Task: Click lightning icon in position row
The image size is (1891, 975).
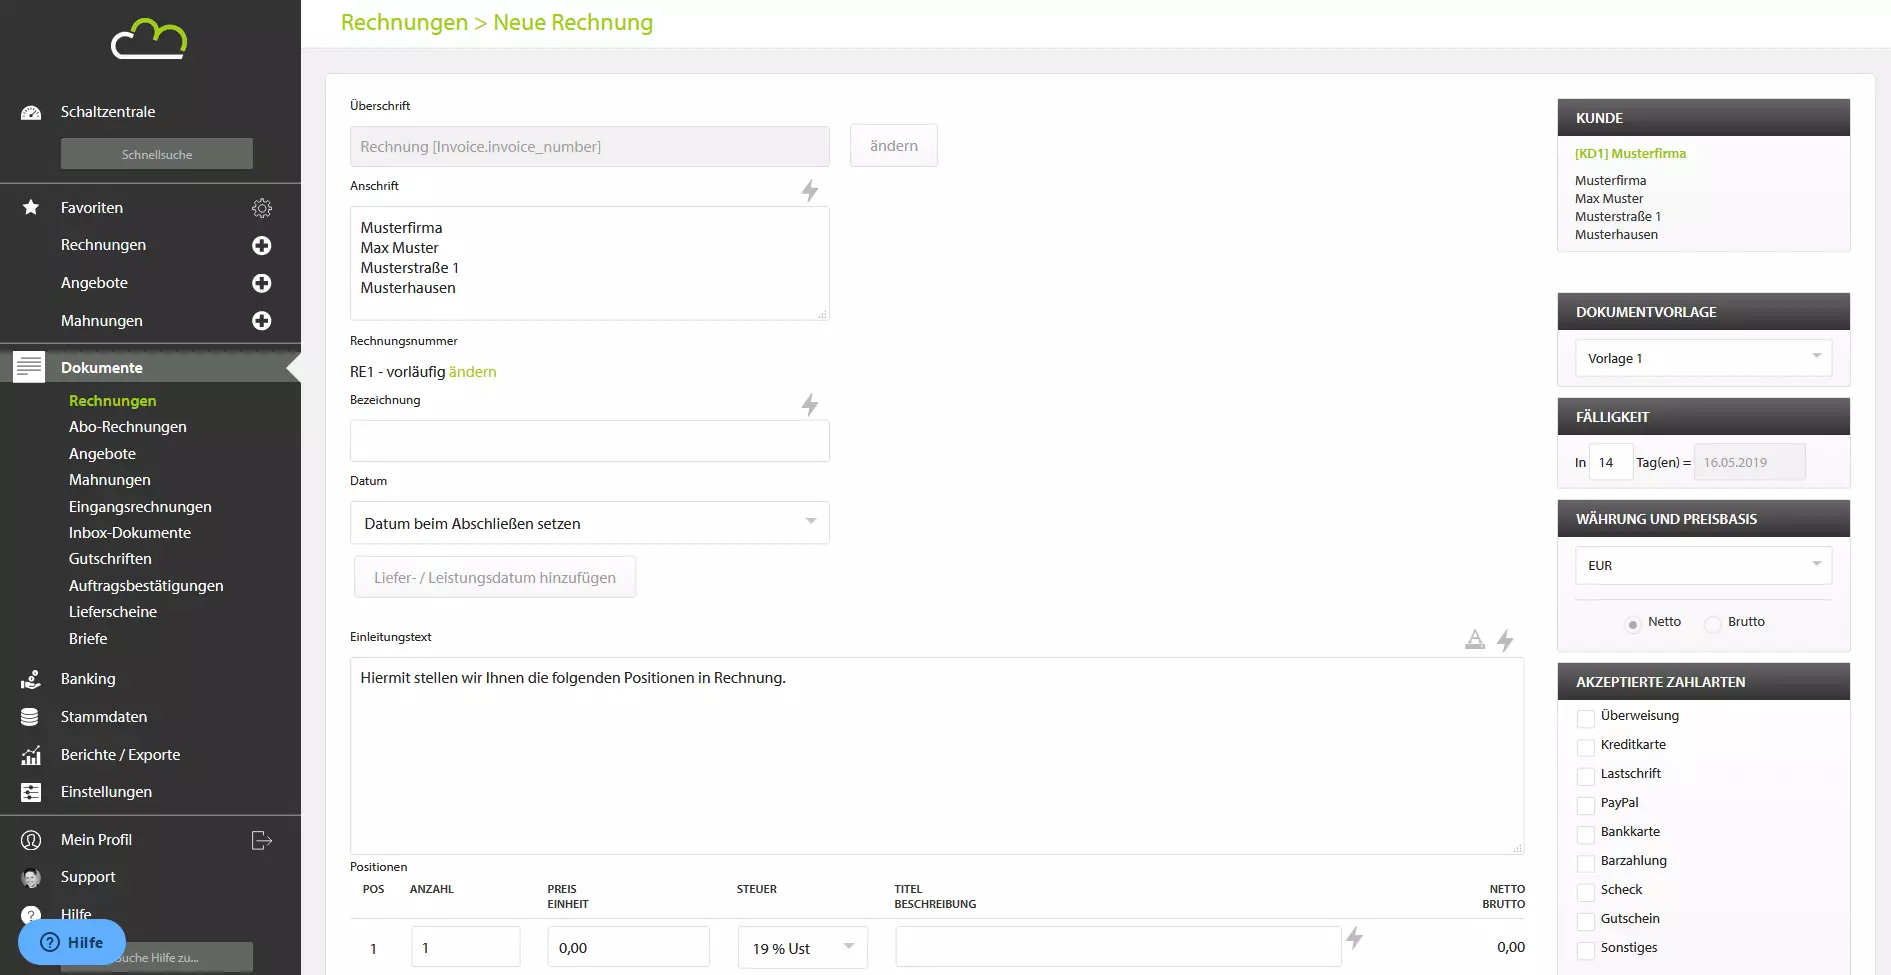Action: tap(1355, 938)
